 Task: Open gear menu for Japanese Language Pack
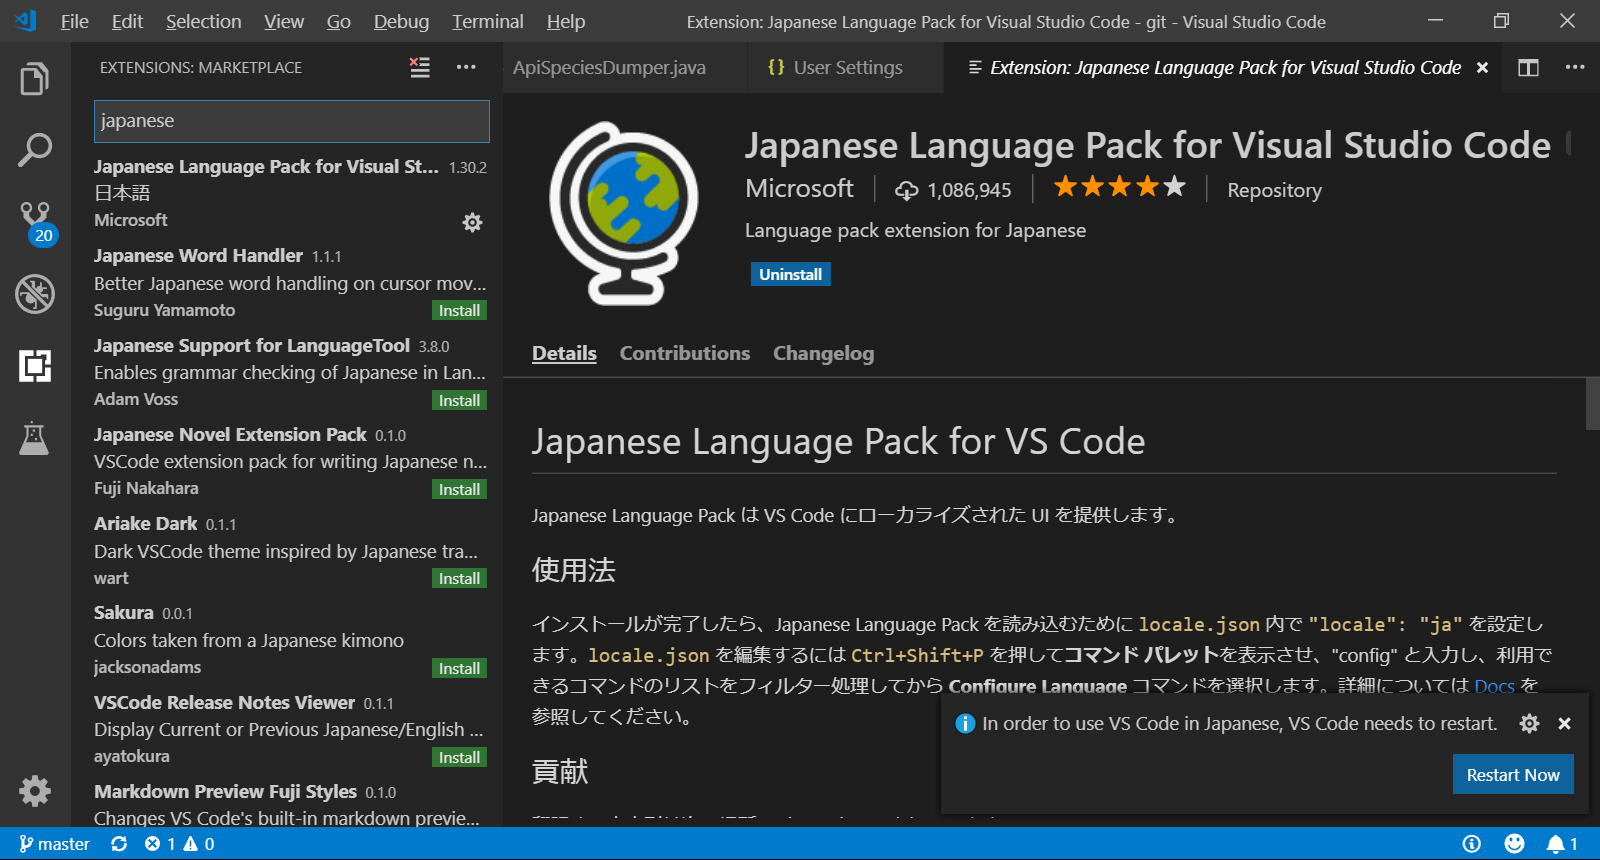point(472,222)
